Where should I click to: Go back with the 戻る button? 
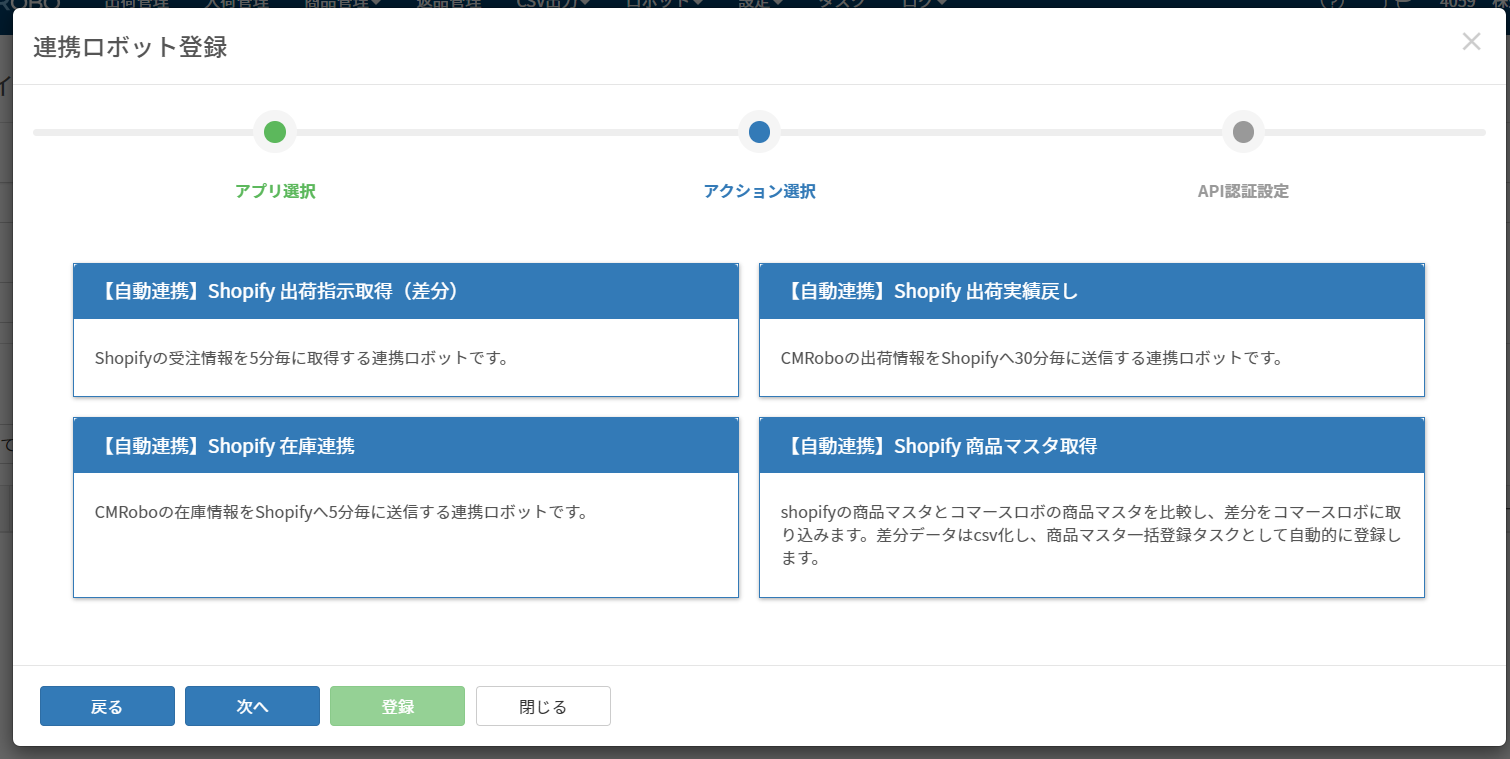coord(107,706)
